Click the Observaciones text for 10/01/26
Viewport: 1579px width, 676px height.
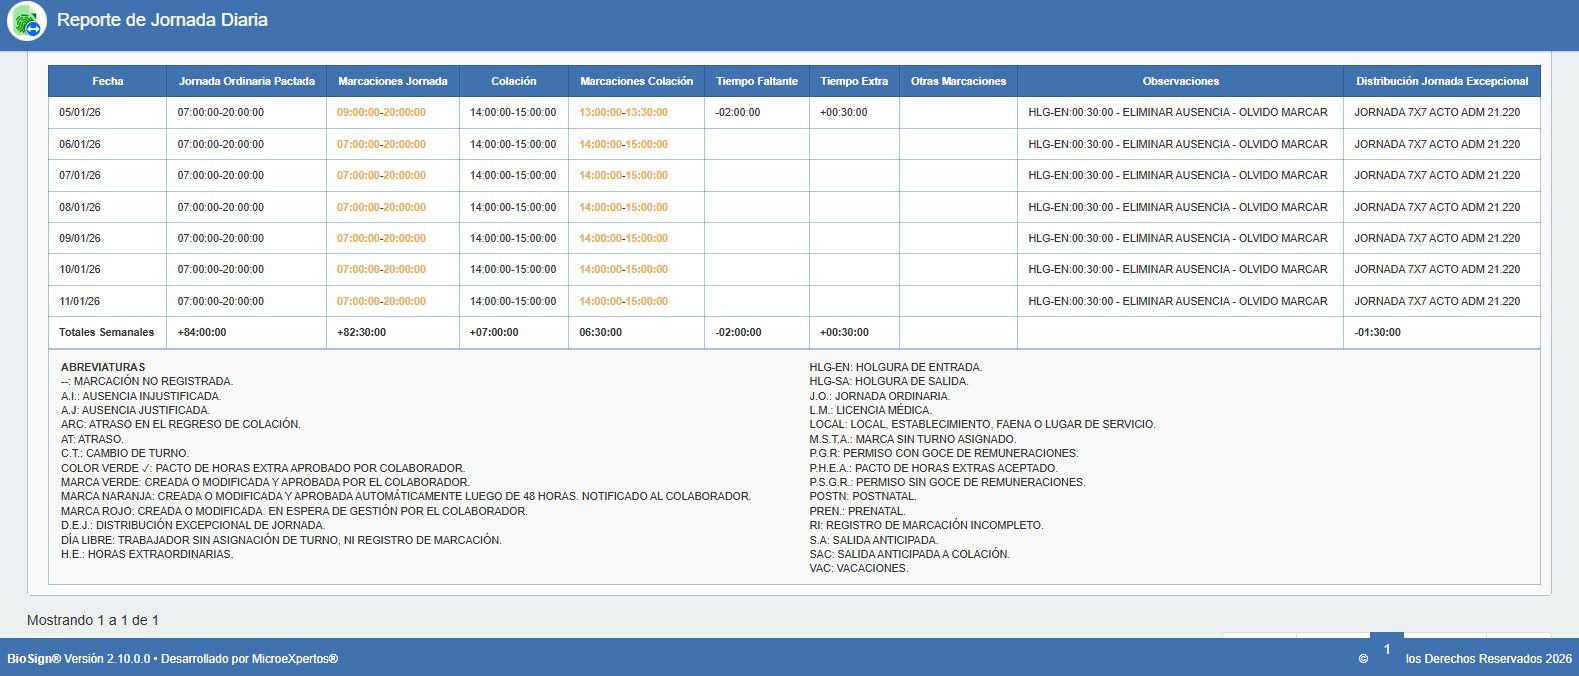[1178, 269]
